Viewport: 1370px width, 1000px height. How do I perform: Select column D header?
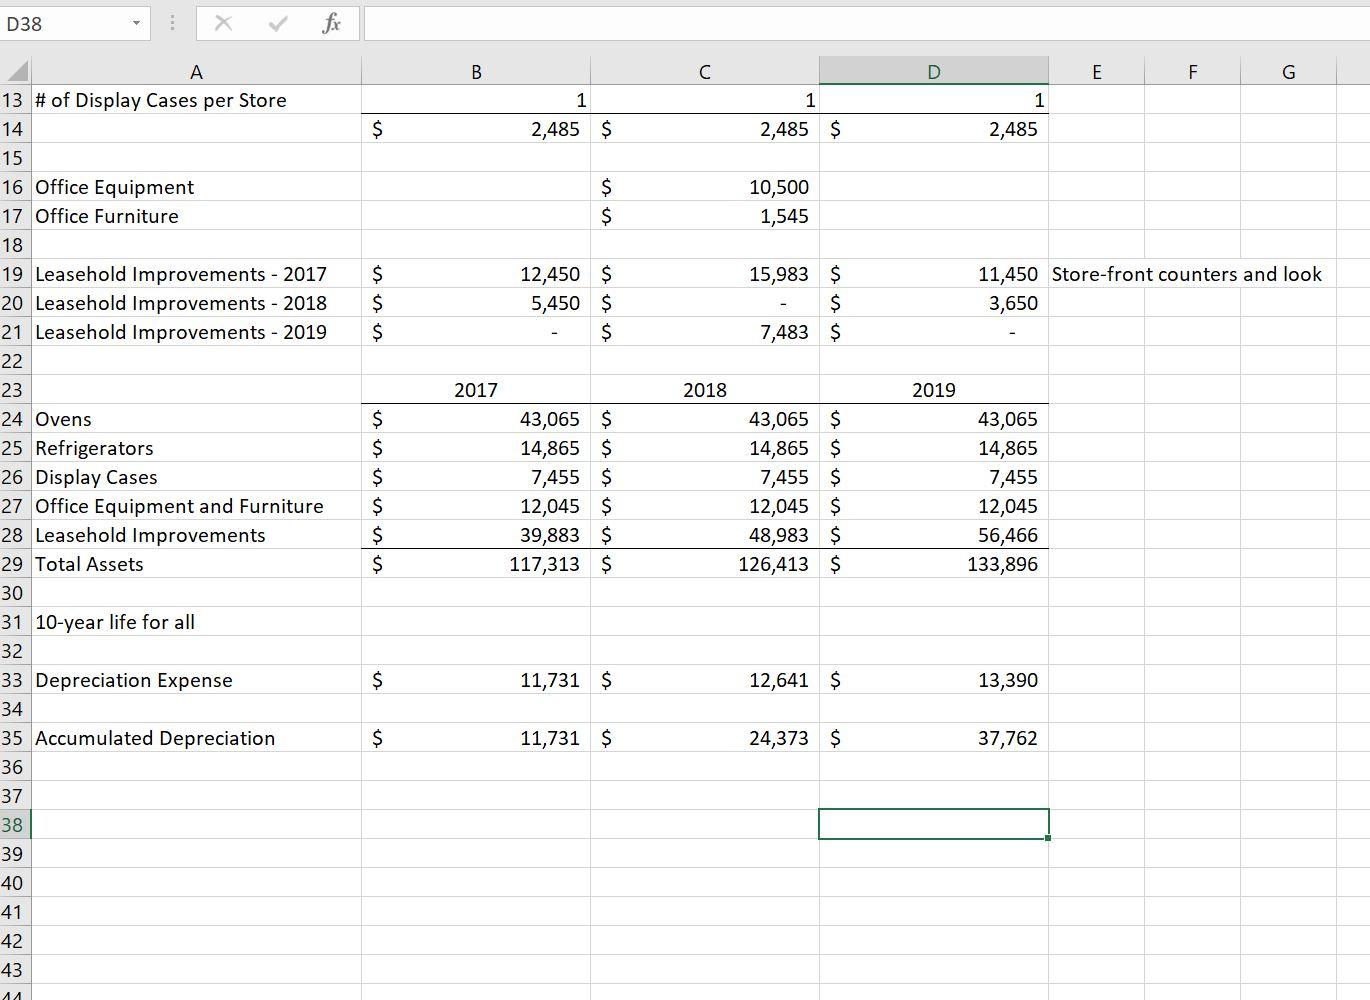point(934,71)
